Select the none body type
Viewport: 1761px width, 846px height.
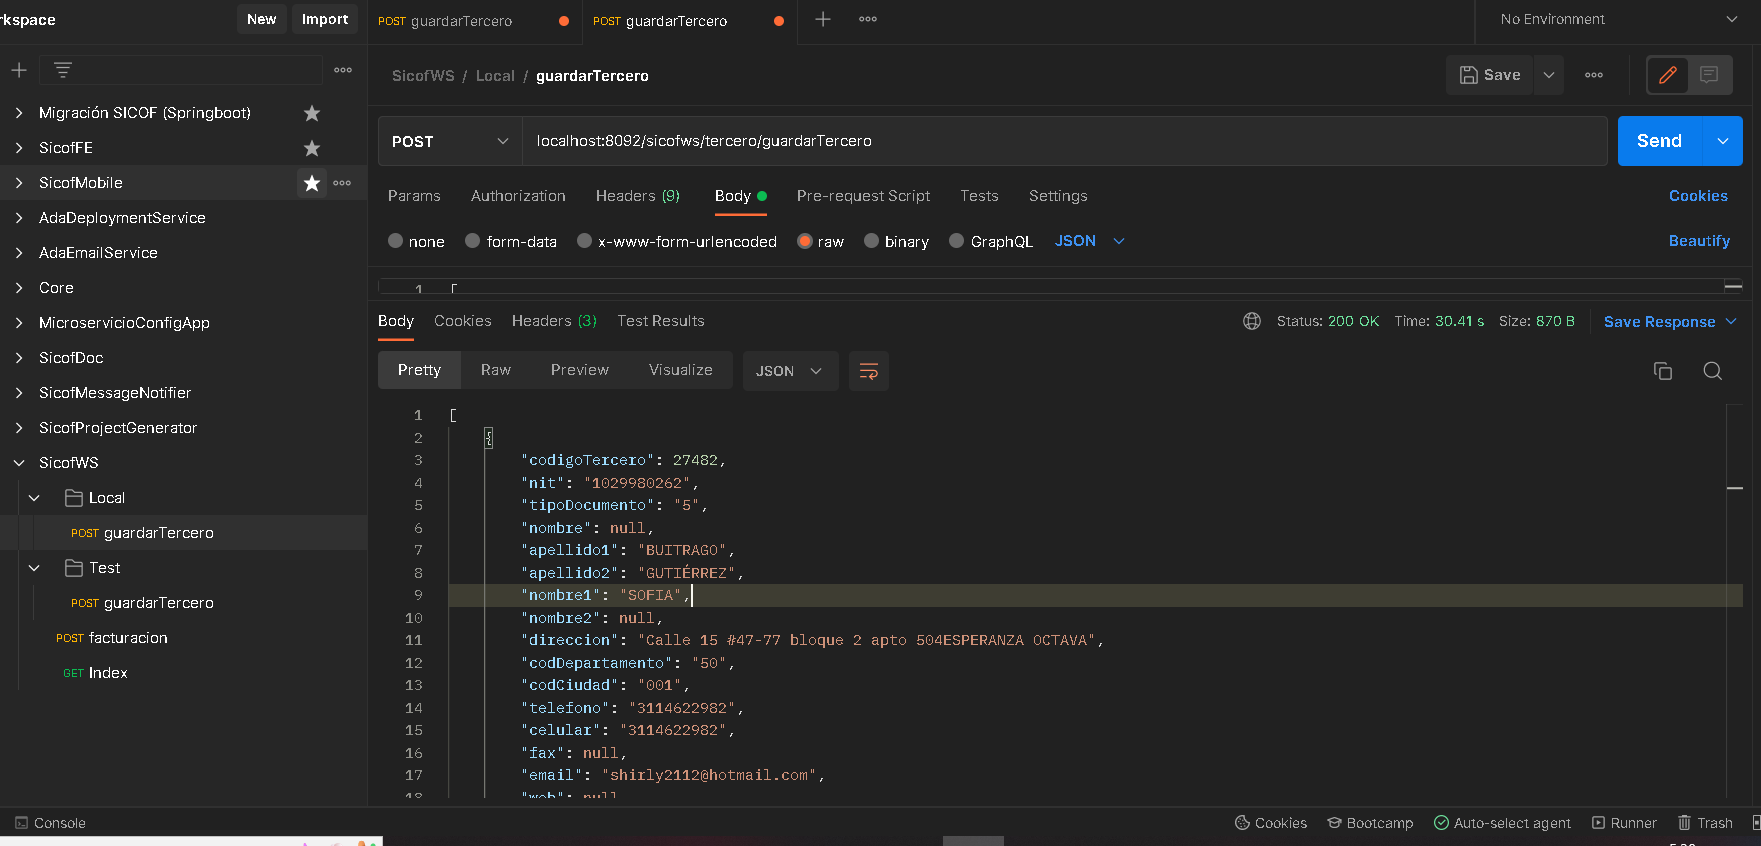pos(396,241)
